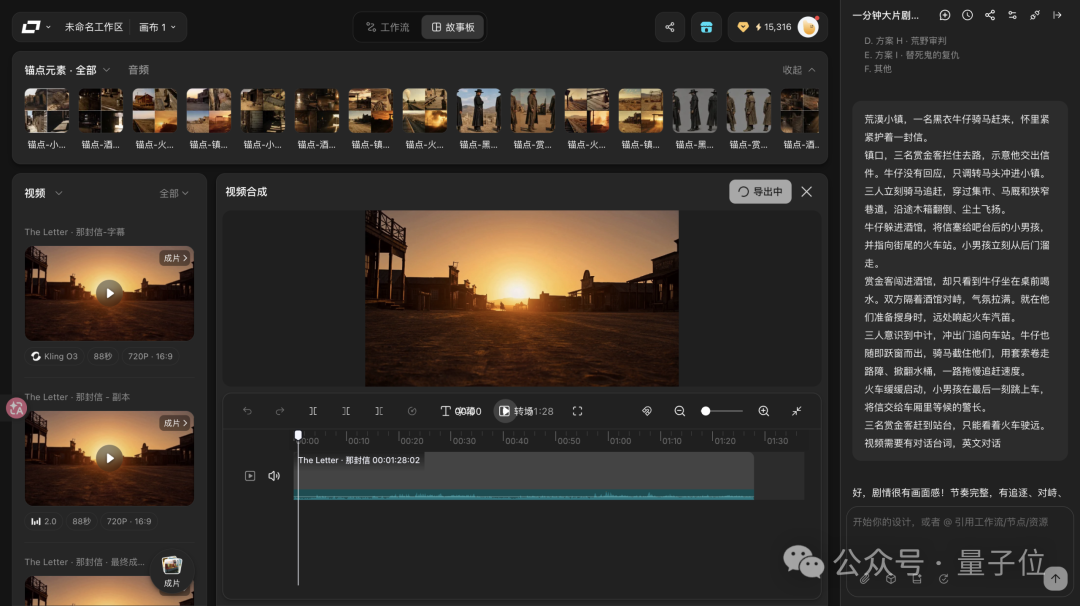The image size is (1080, 606).
Task: Add a transition (转场) in timeline toolbar
Action: pos(517,411)
